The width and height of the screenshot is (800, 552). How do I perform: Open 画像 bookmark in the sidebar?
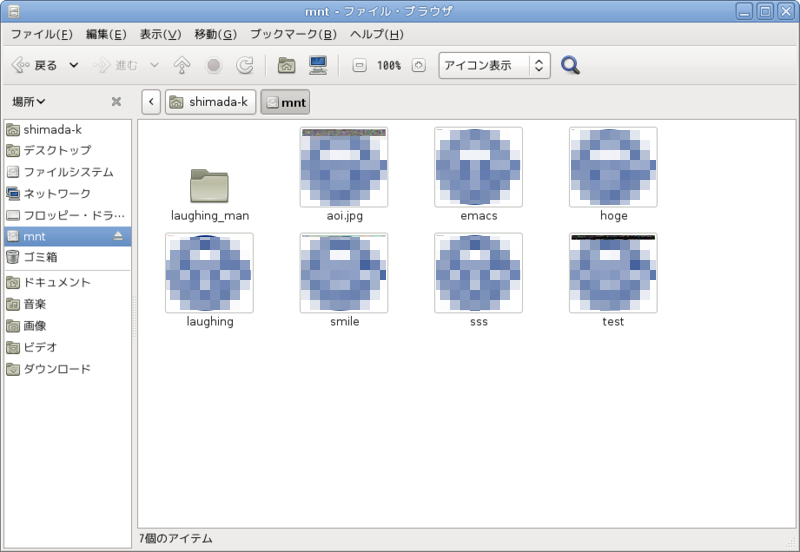[x=67, y=325]
